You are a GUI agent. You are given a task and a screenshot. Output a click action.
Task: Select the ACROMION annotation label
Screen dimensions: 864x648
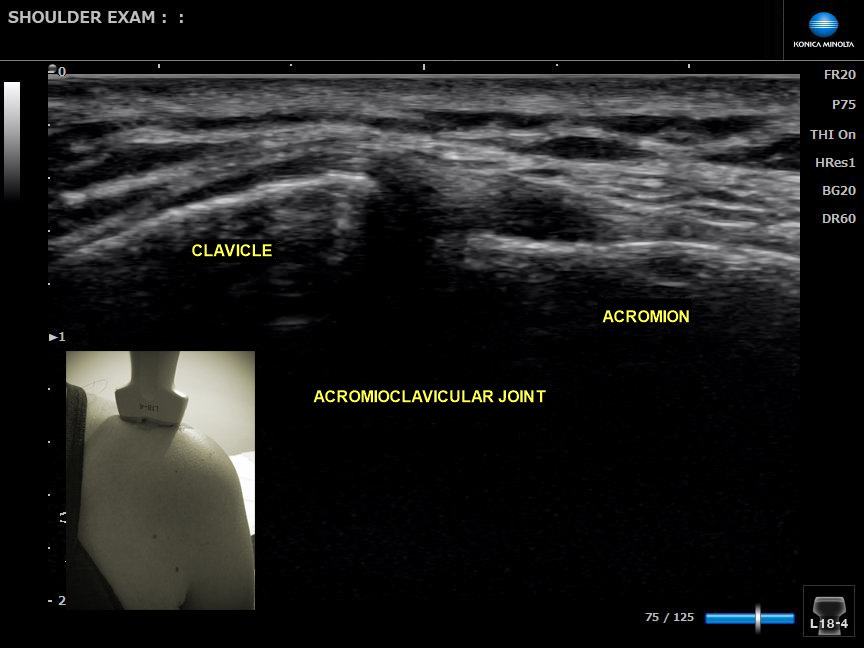[x=645, y=317]
